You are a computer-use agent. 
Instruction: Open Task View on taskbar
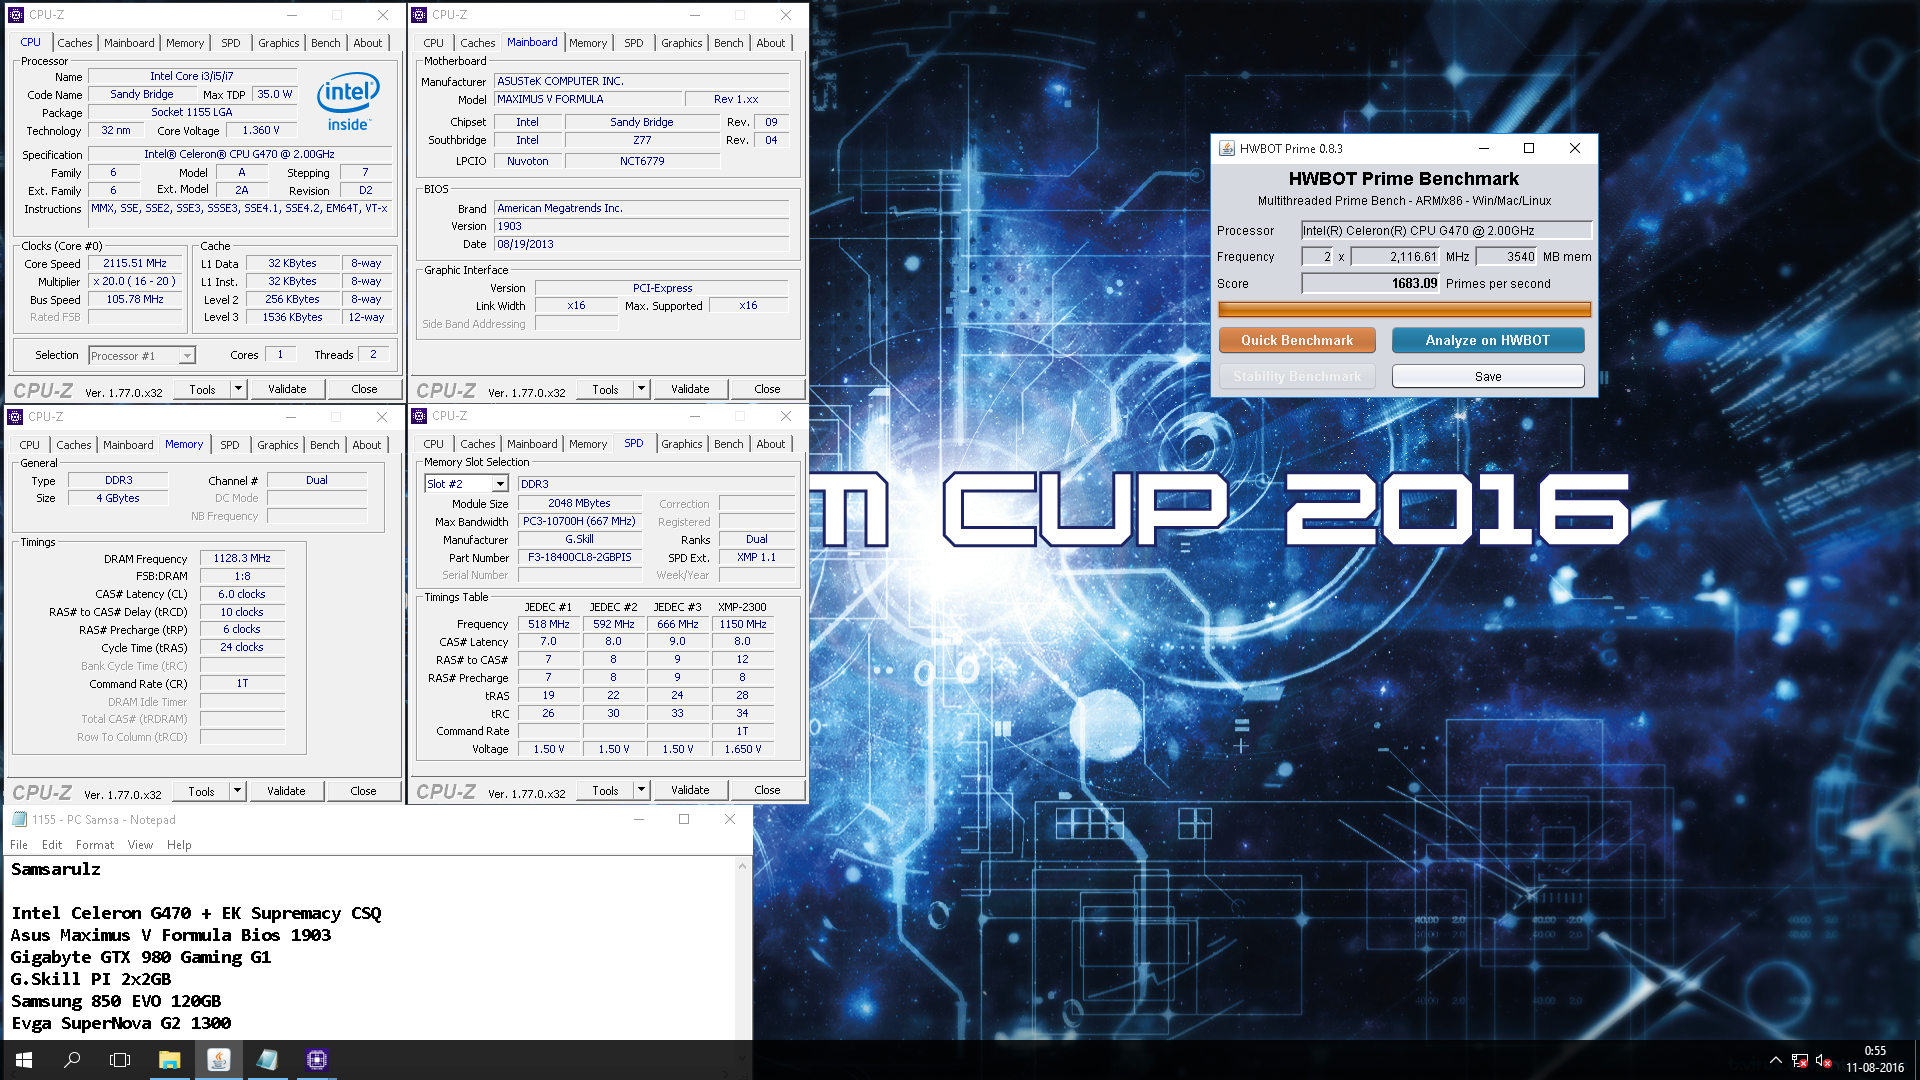(x=120, y=1060)
